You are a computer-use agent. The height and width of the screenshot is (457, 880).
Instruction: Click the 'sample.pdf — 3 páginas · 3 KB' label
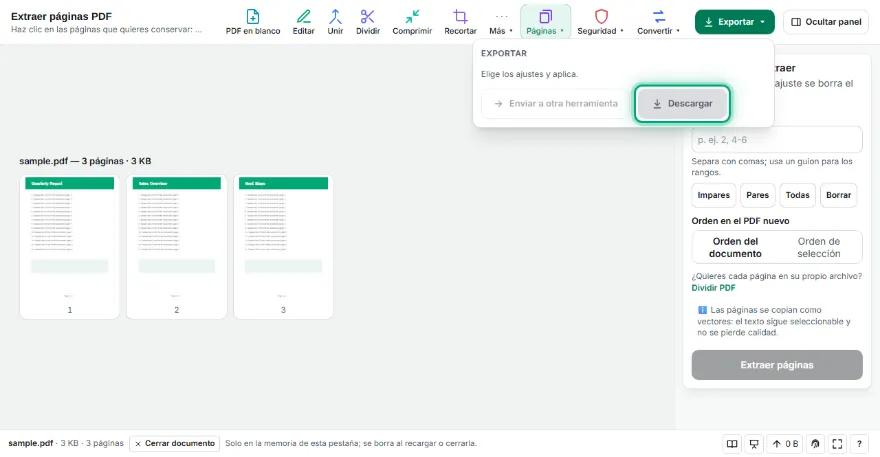pos(85,161)
